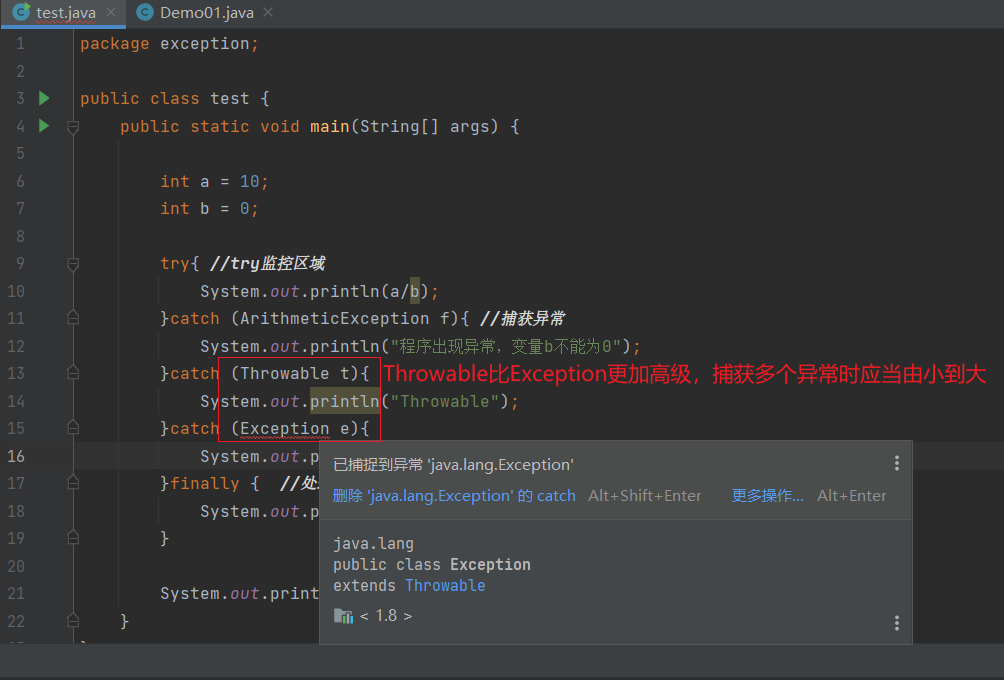
Task: Toggle fold marker at line 19 closing brace
Action: pyautogui.click(x=73, y=538)
